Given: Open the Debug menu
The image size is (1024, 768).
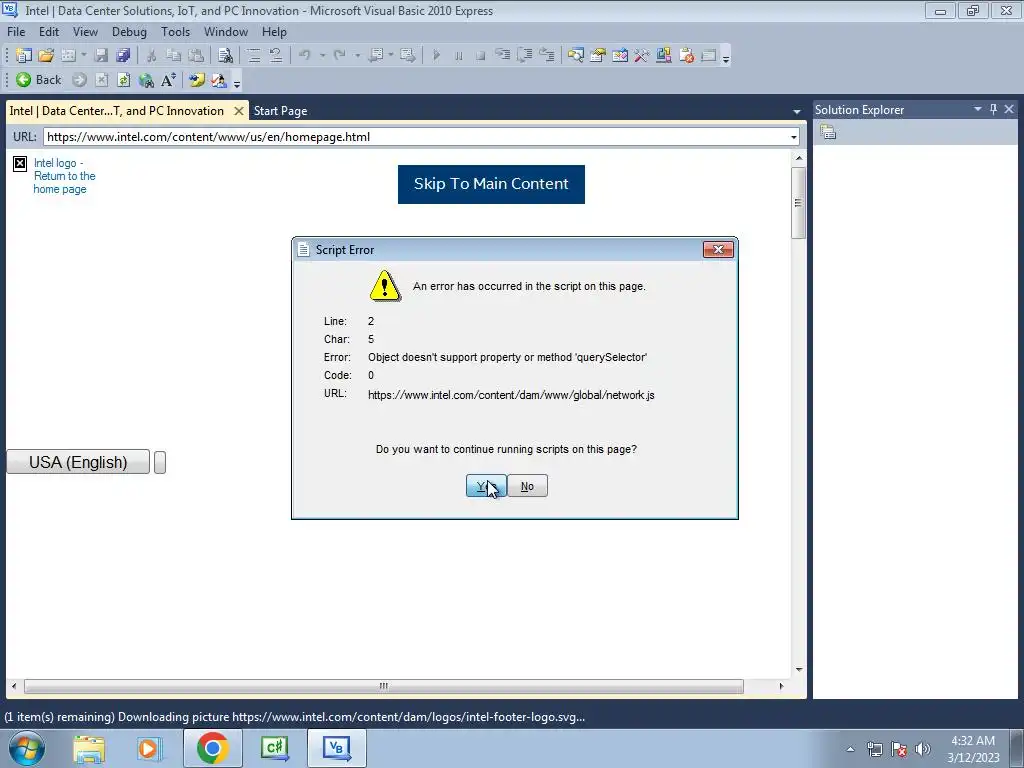Looking at the screenshot, I should tap(129, 32).
